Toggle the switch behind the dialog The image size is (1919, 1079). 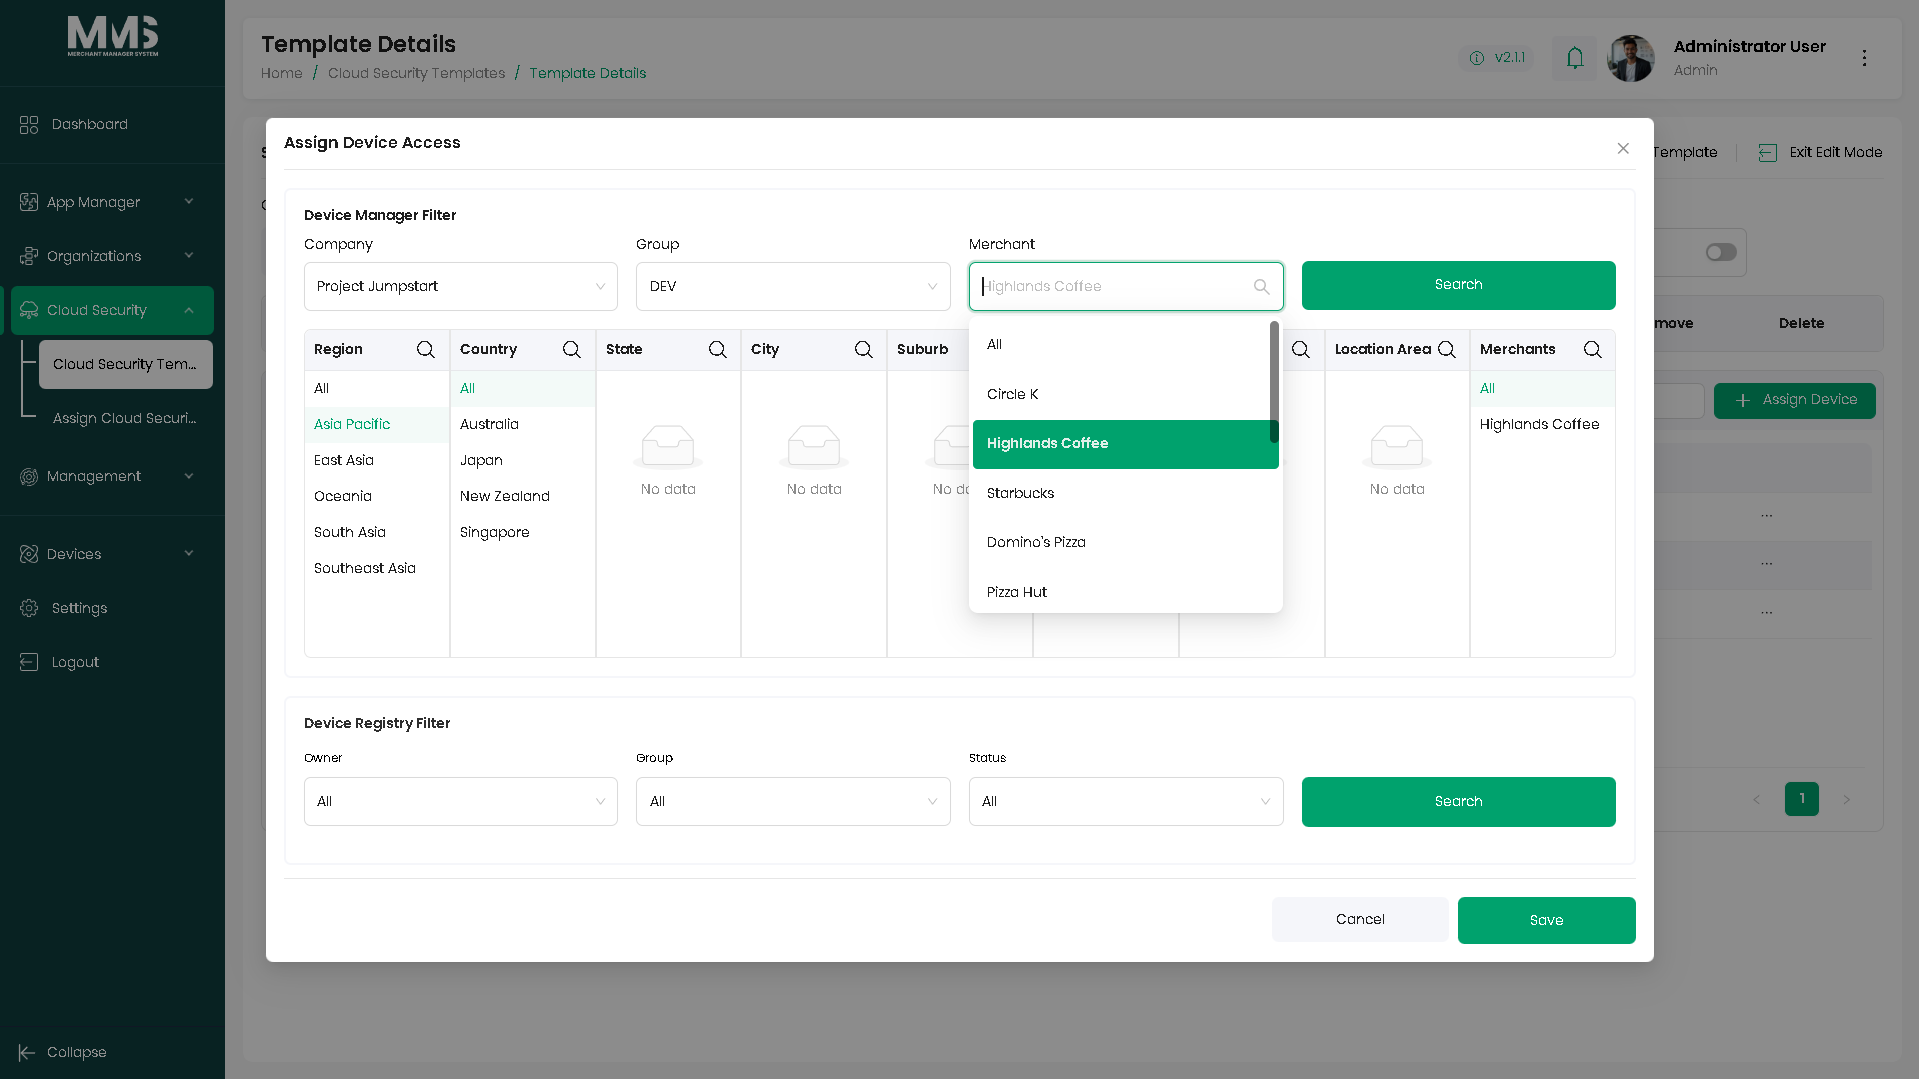coord(1721,252)
